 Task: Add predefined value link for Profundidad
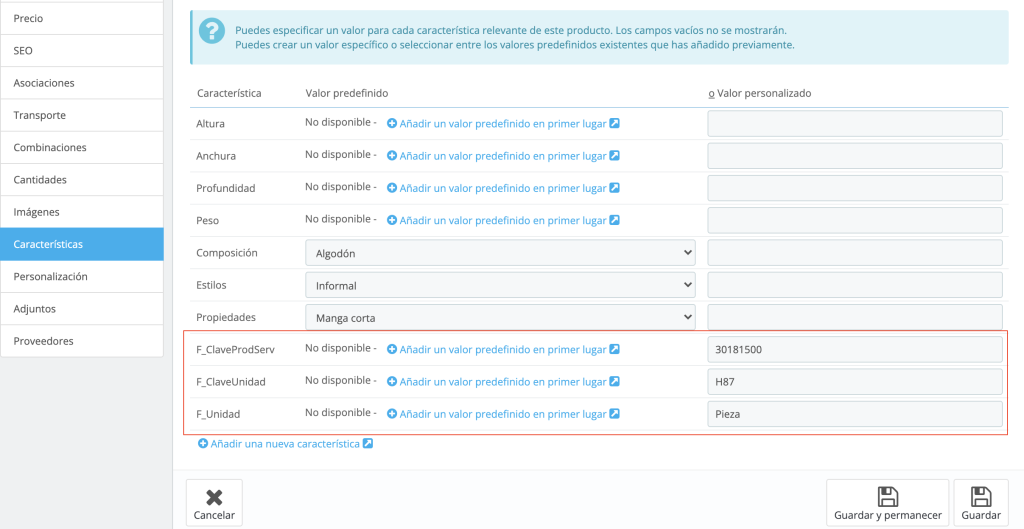(x=503, y=188)
